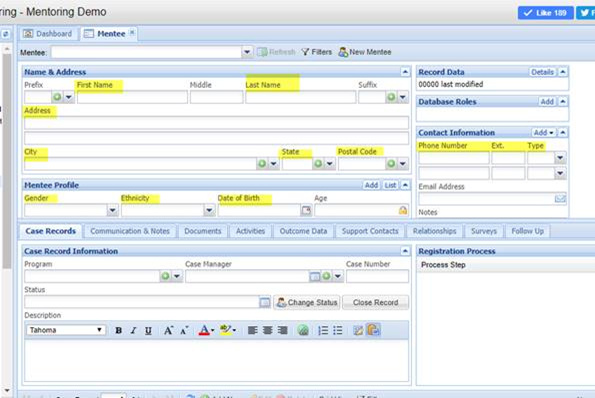The height and width of the screenshot is (398, 595).
Task: Open the Mentee selector dropdown
Action: click(x=247, y=52)
